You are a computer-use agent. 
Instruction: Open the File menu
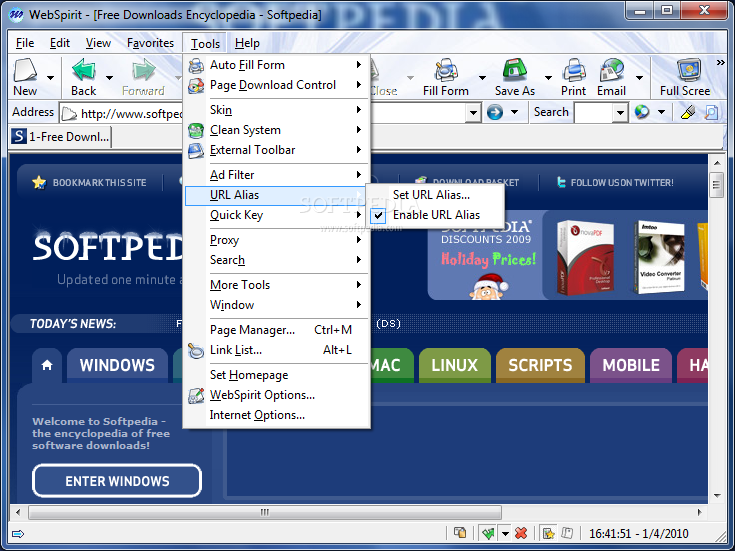pyautogui.click(x=25, y=43)
